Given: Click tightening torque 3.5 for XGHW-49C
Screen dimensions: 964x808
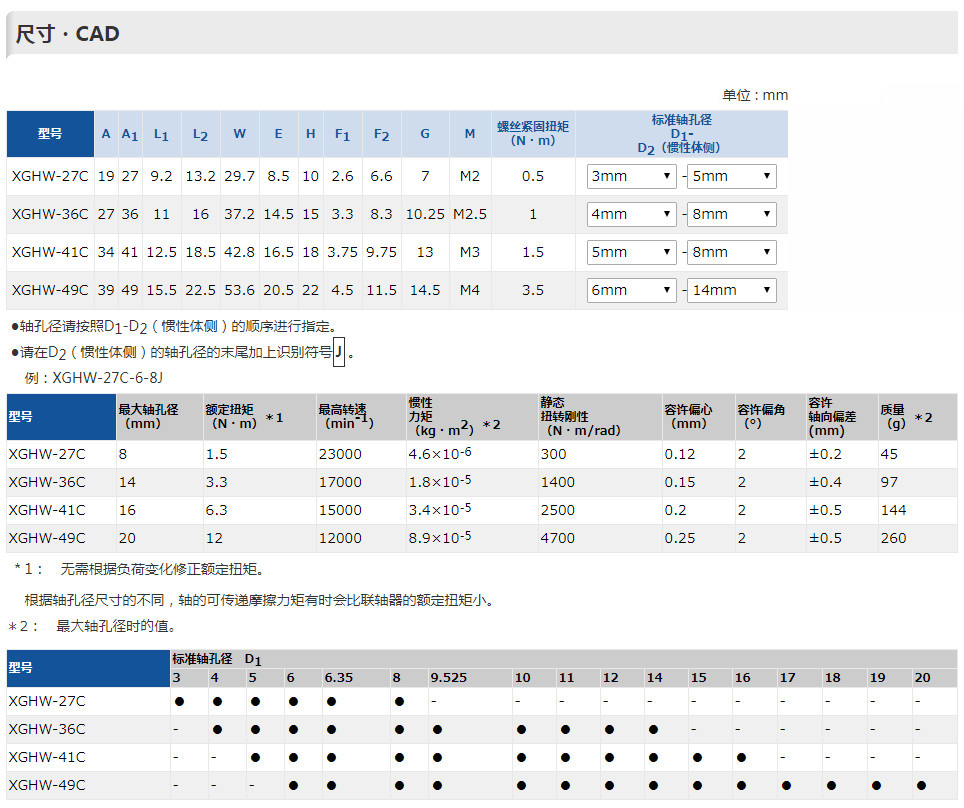Looking at the screenshot, I should (x=532, y=290).
